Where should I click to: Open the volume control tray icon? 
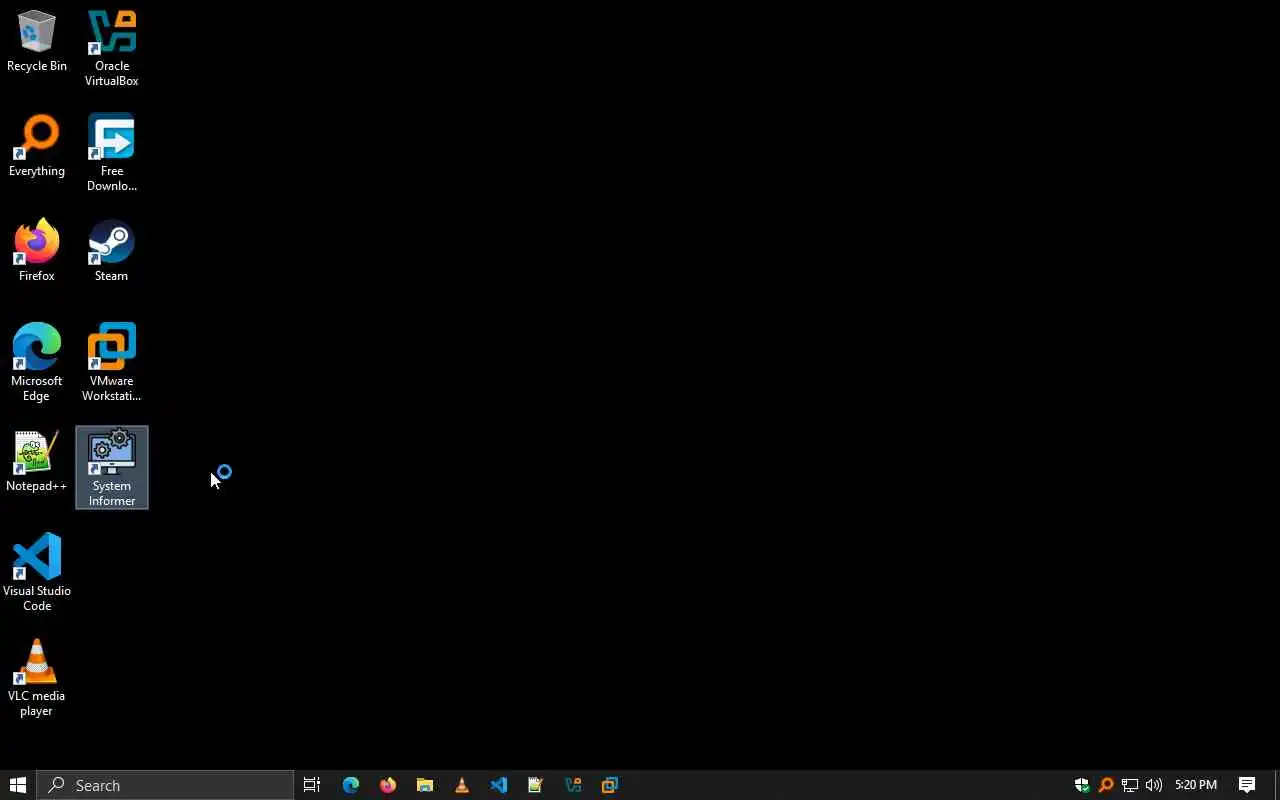pyautogui.click(x=1154, y=785)
